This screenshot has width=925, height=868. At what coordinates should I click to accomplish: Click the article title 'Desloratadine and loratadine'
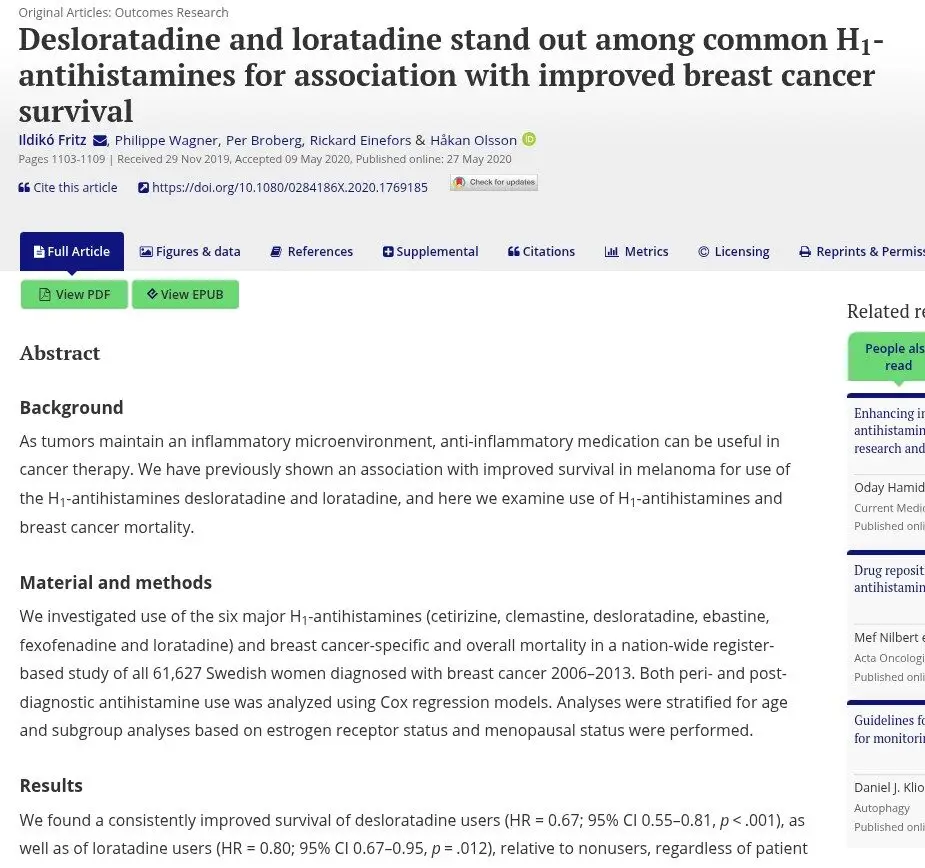point(451,75)
